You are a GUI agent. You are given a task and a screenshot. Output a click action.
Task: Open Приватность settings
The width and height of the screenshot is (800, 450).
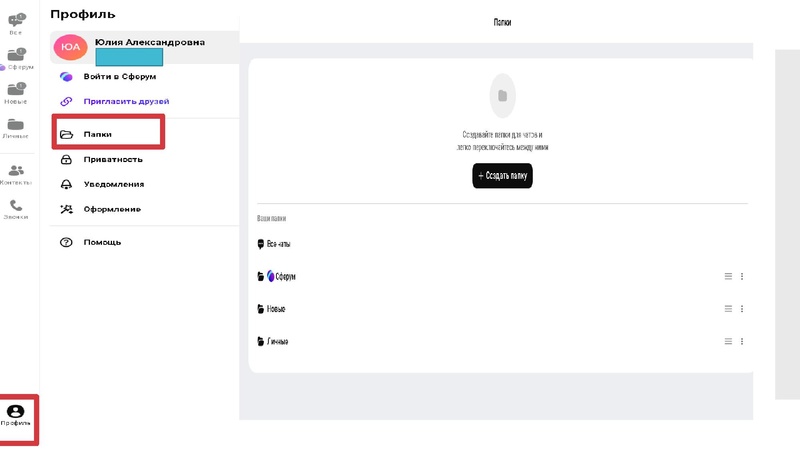[112, 159]
